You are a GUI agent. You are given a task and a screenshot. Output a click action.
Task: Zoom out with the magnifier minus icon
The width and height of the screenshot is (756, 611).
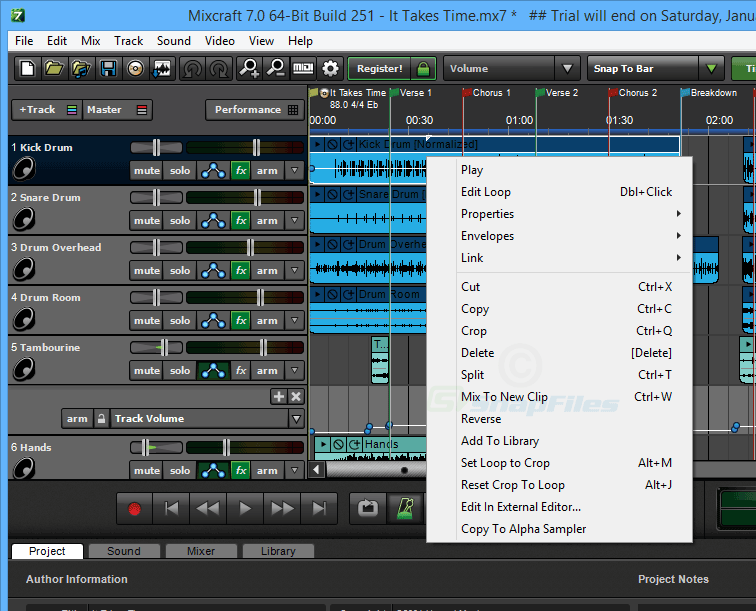pos(276,68)
